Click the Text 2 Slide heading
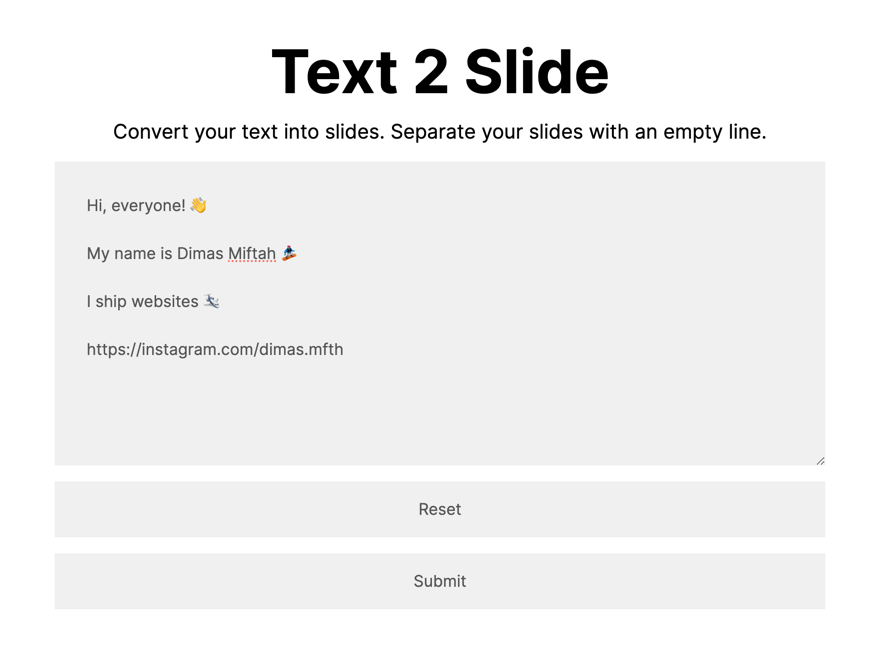This screenshot has width=878, height=663. 439,70
